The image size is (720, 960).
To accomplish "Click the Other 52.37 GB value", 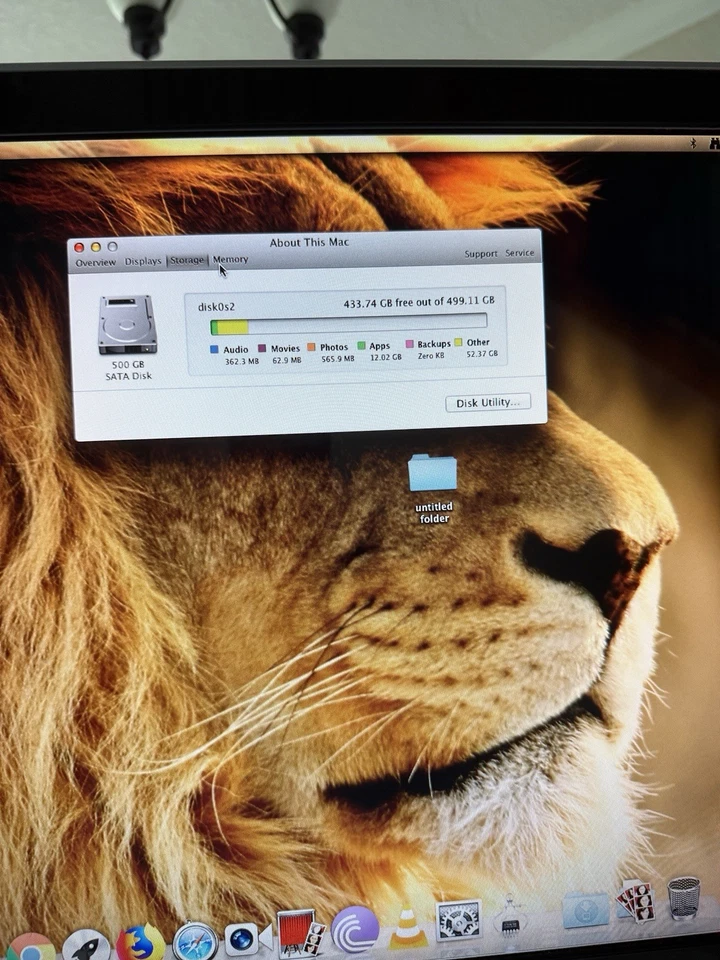I will (482, 354).
